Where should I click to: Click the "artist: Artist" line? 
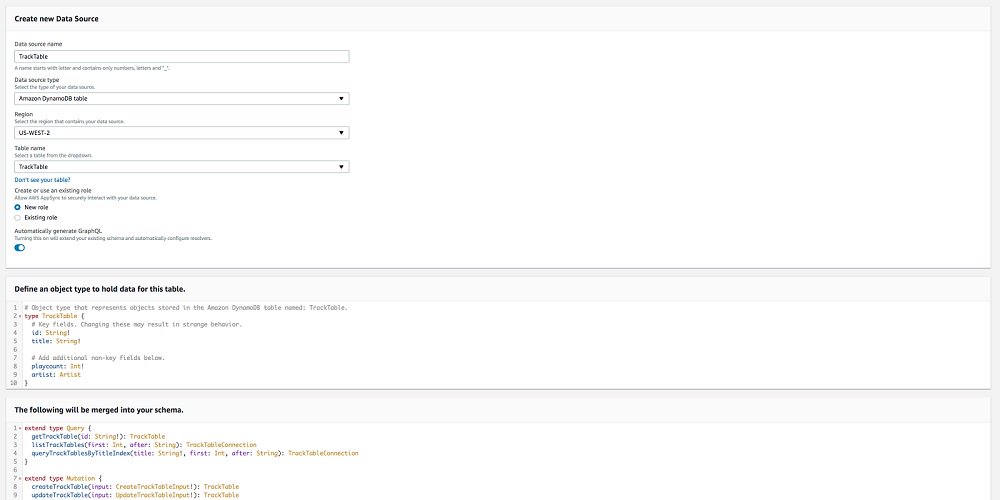click(56, 375)
